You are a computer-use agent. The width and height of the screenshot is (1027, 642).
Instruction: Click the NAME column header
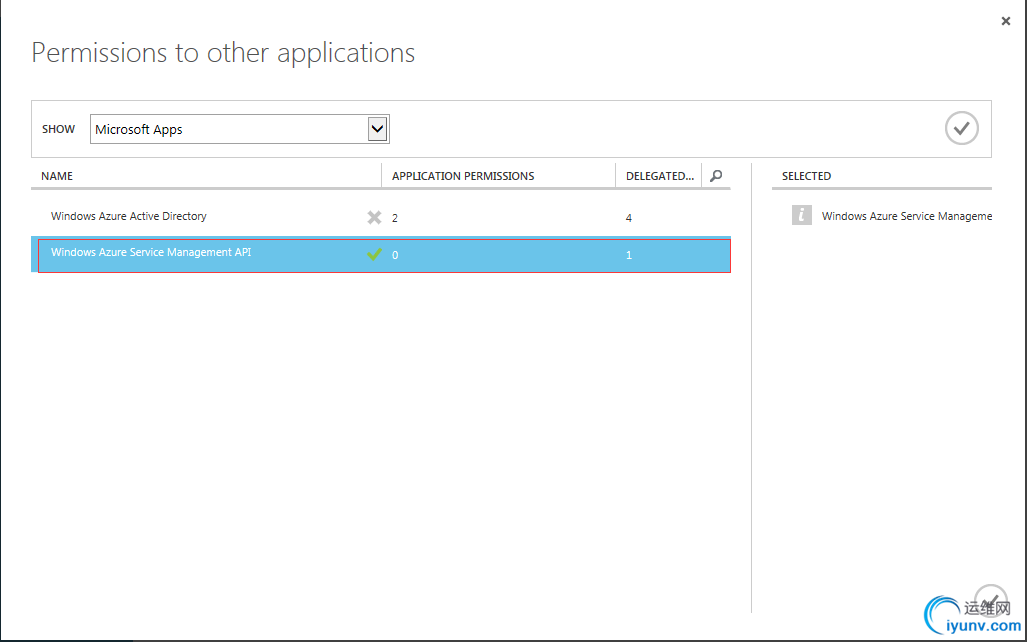pyautogui.click(x=57, y=176)
